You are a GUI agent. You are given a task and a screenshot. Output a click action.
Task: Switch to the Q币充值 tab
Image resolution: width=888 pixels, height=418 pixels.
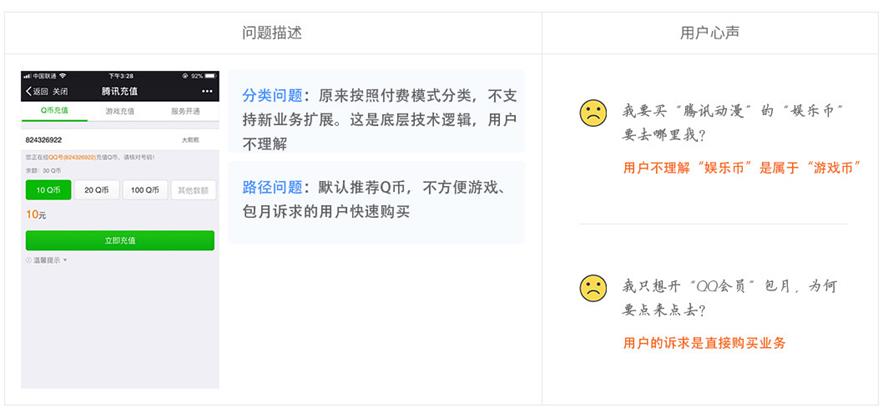coord(54,111)
